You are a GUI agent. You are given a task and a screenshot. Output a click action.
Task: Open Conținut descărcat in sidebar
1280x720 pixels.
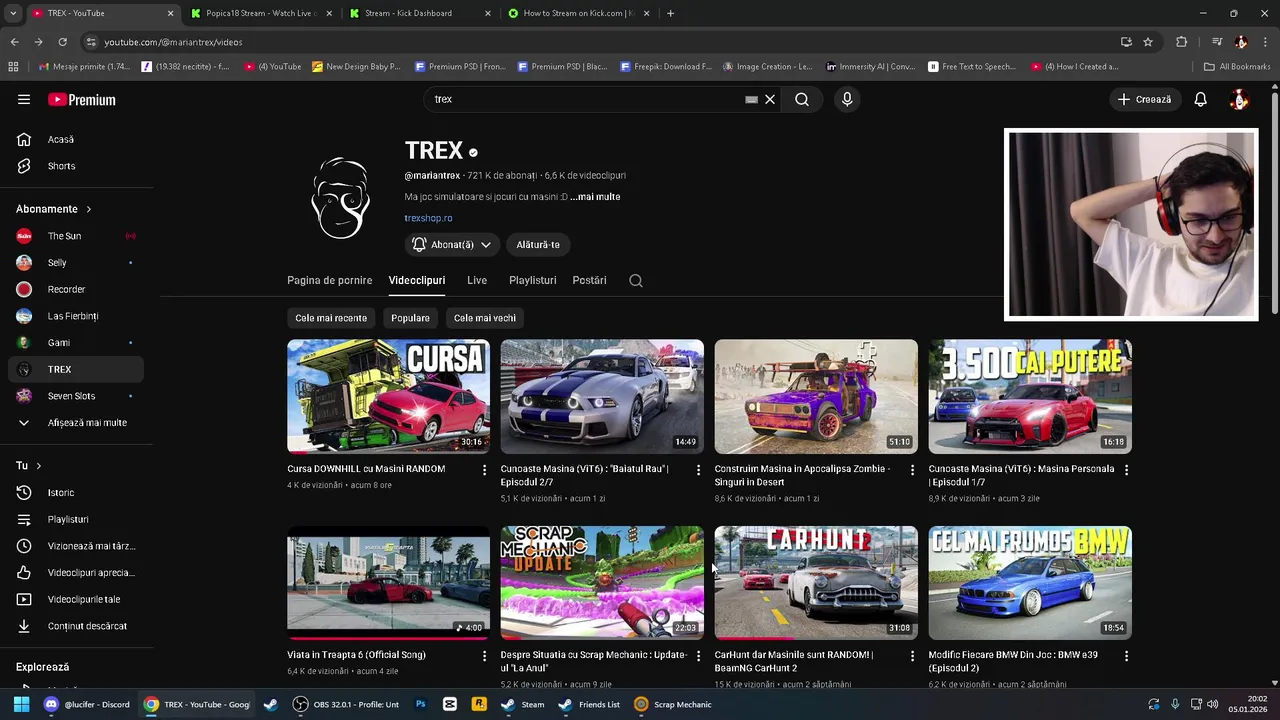76,626
